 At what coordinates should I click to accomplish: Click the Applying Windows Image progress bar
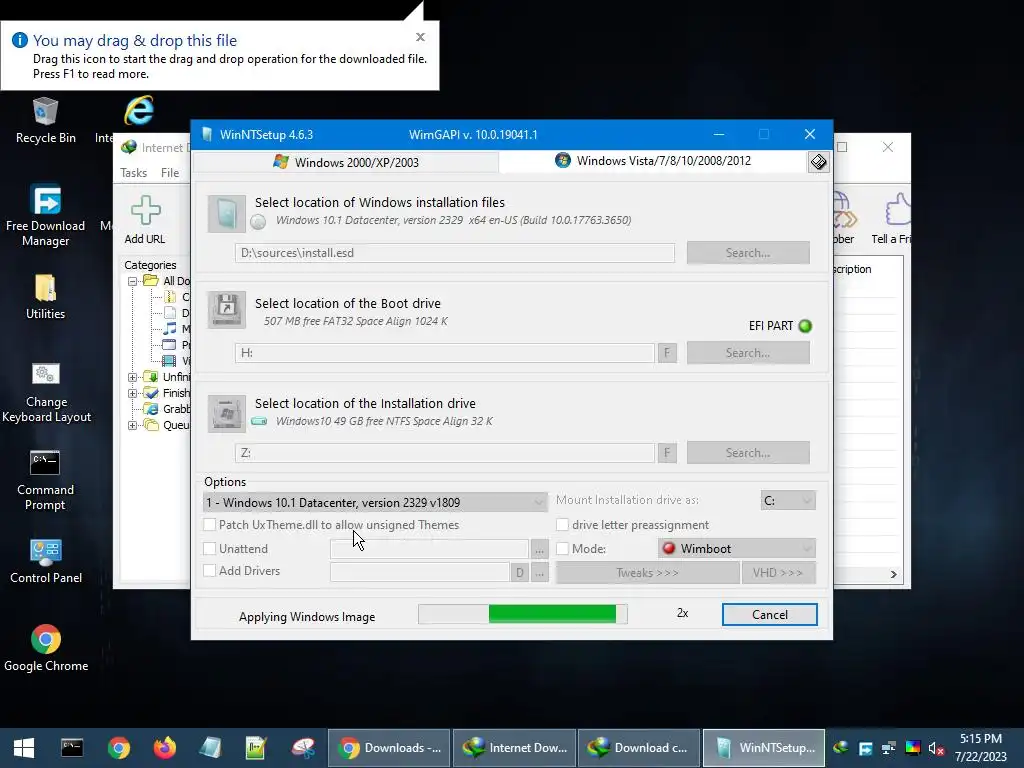tap(522, 614)
